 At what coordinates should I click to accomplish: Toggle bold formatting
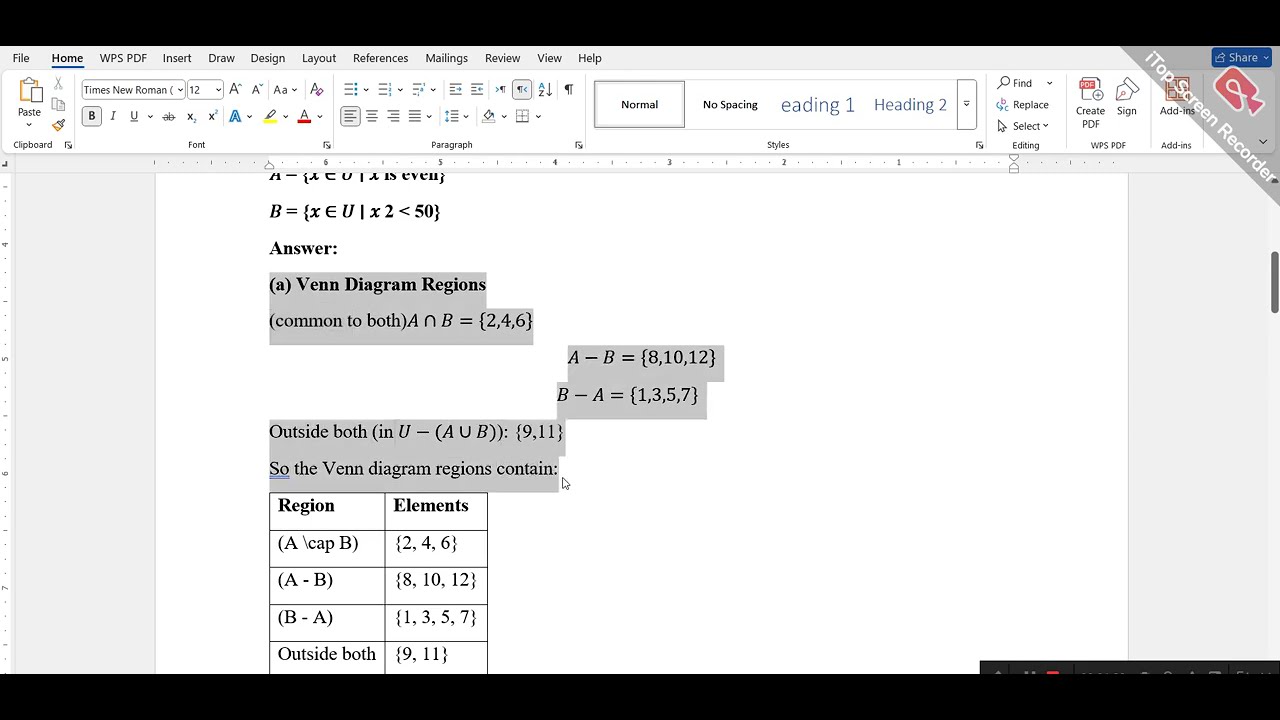pyautogui.click(x=91, y=116)
